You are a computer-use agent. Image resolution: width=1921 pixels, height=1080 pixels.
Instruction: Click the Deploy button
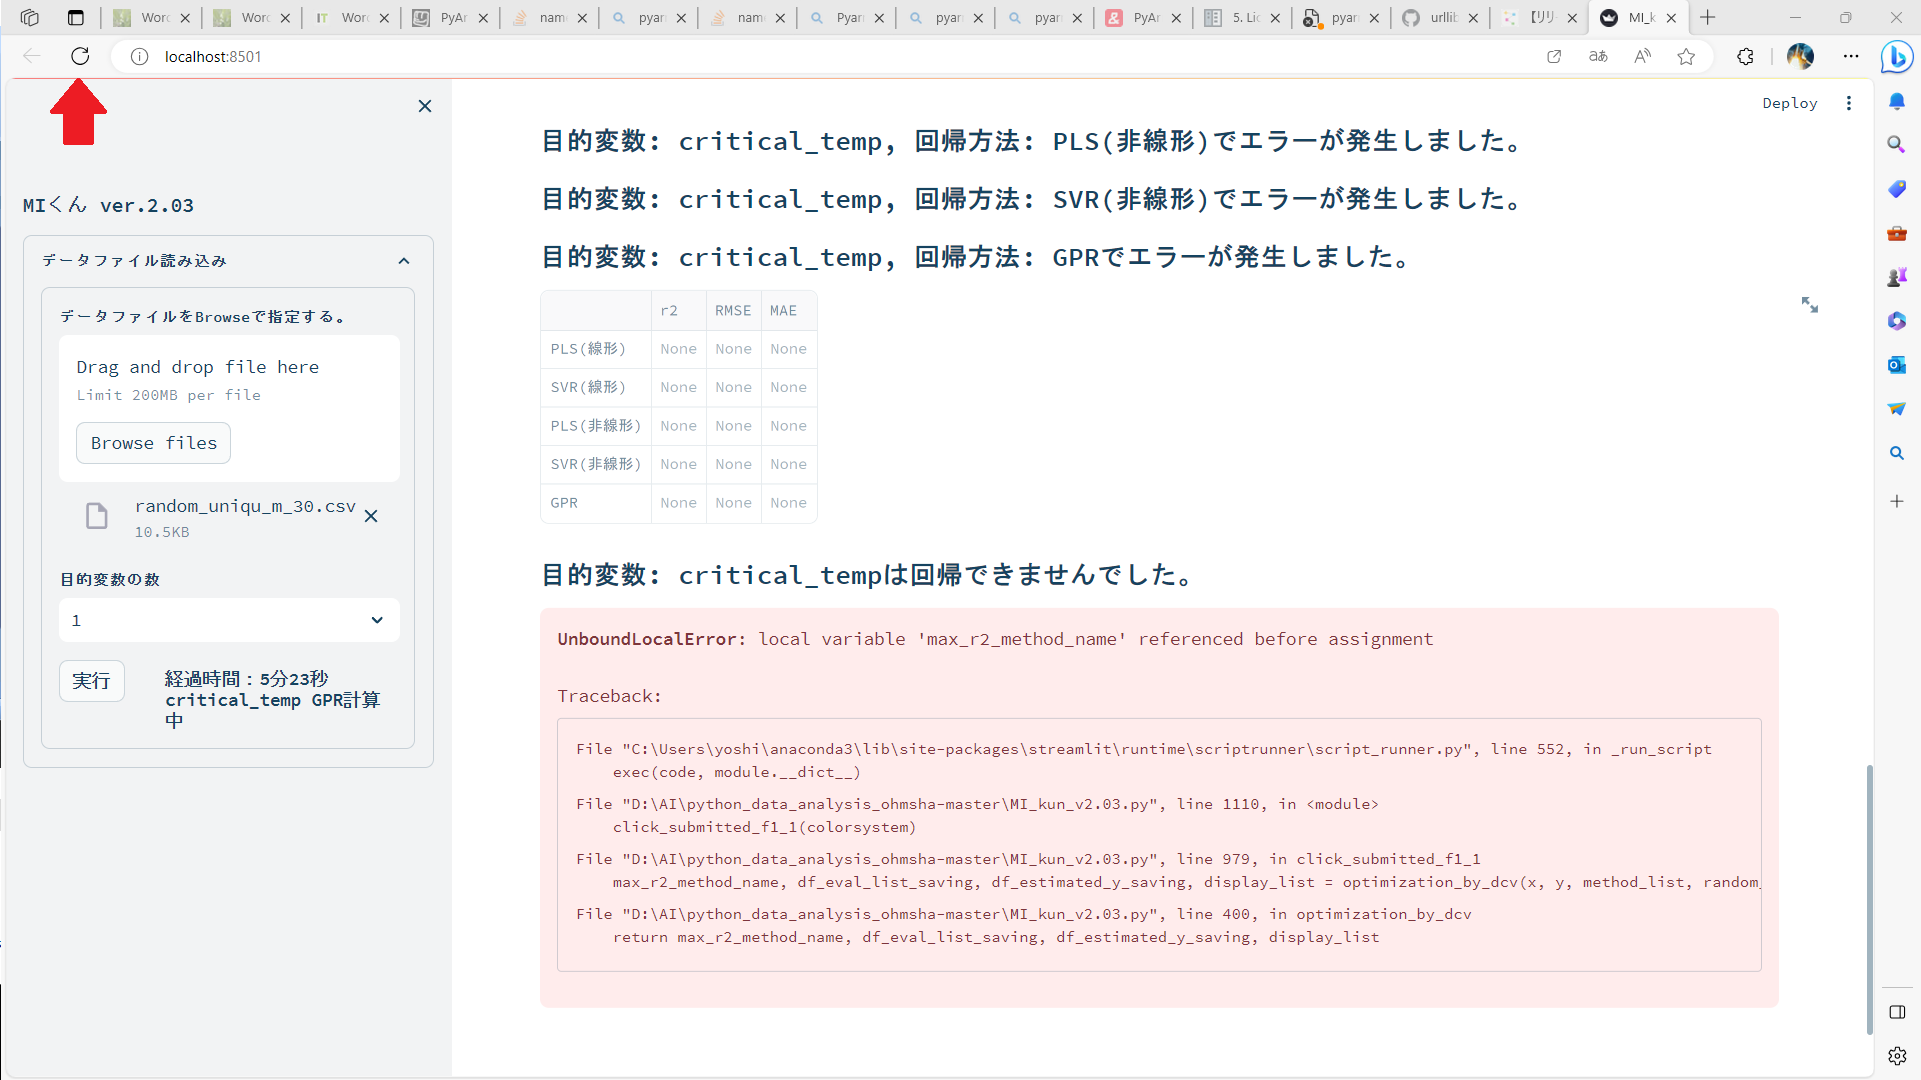(x=1789, y=103)
